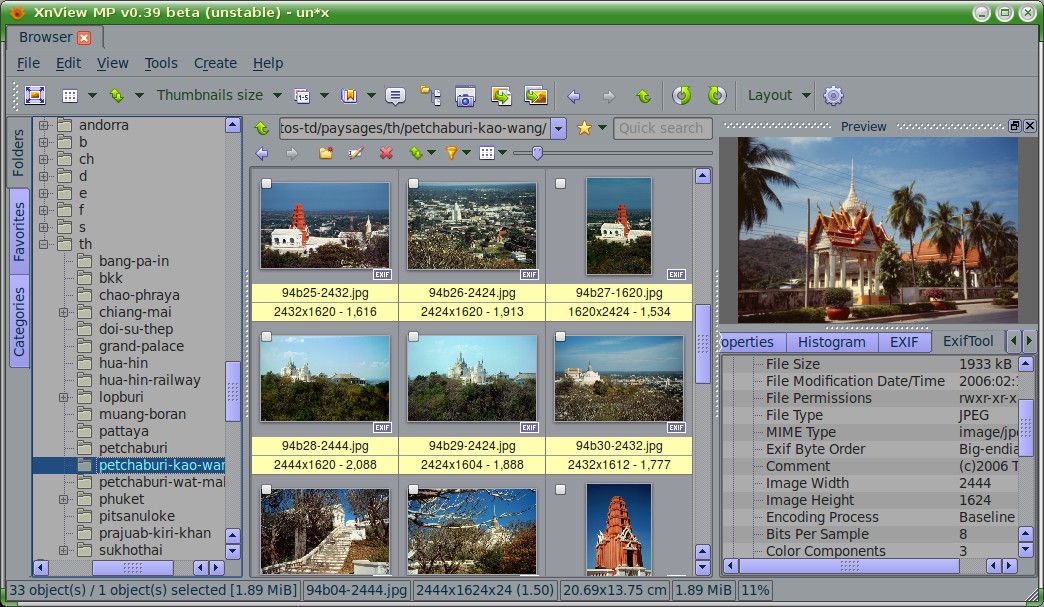The width and height of the screenshot is (1044, 607).
Task: Switch to the Histogram tab
Action: (831, 341)
